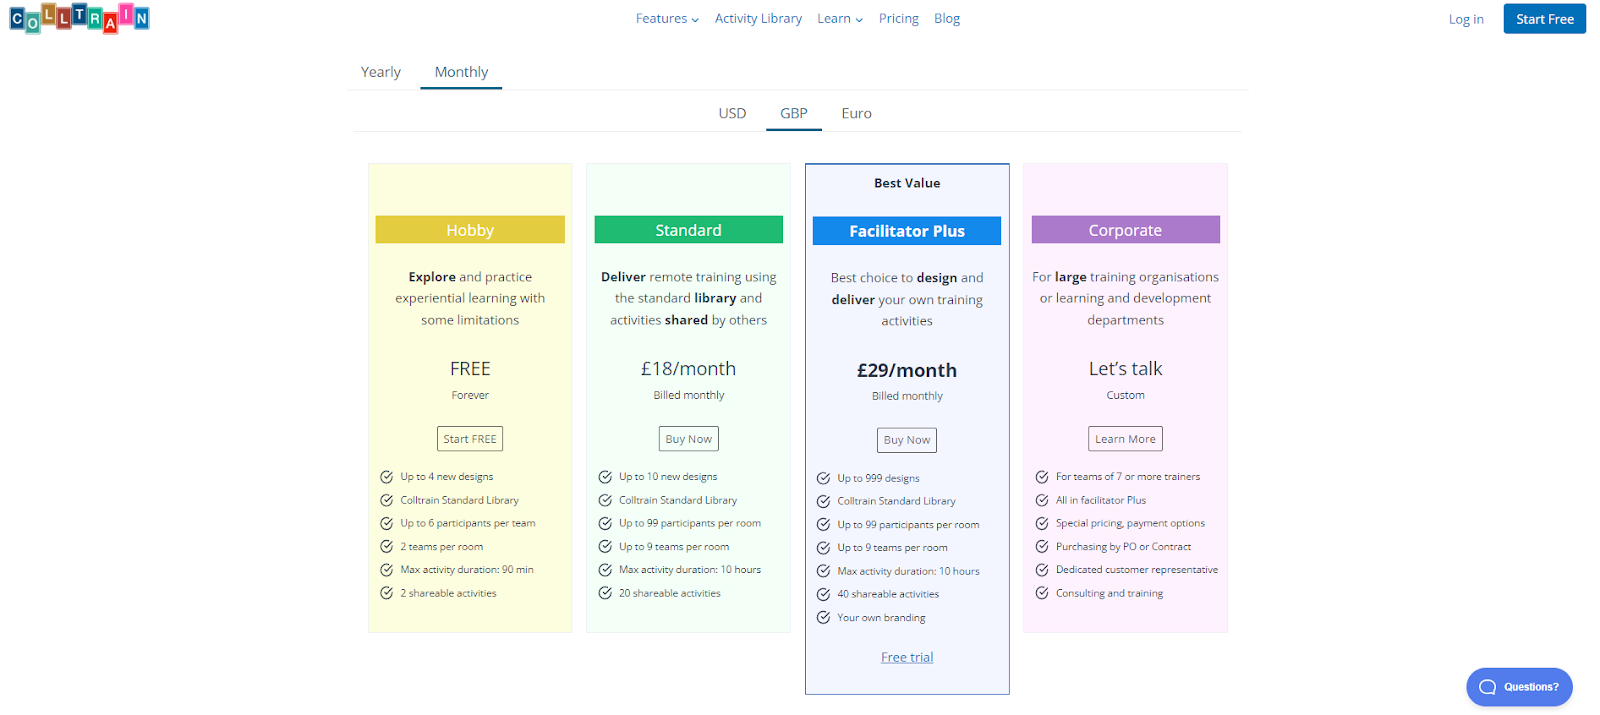This screenshot has height=715, width=1600.
Task: Click the blue Facilitator Plus header
Action: tap(907, 231)
